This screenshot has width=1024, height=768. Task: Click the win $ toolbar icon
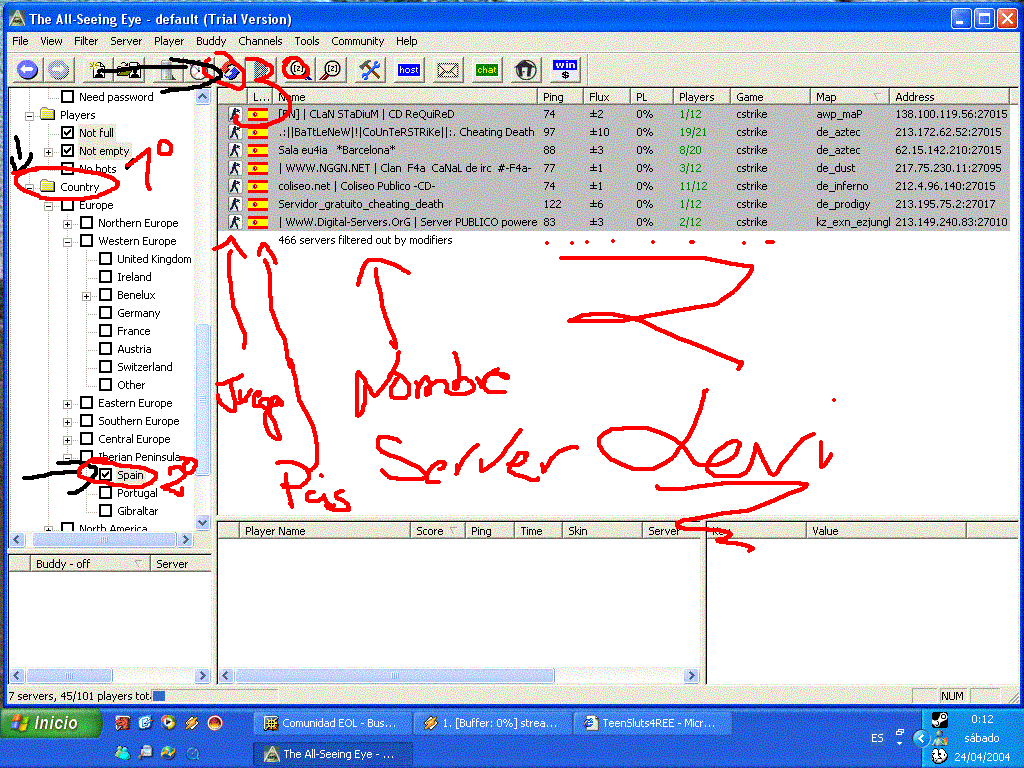pos(565,69)
